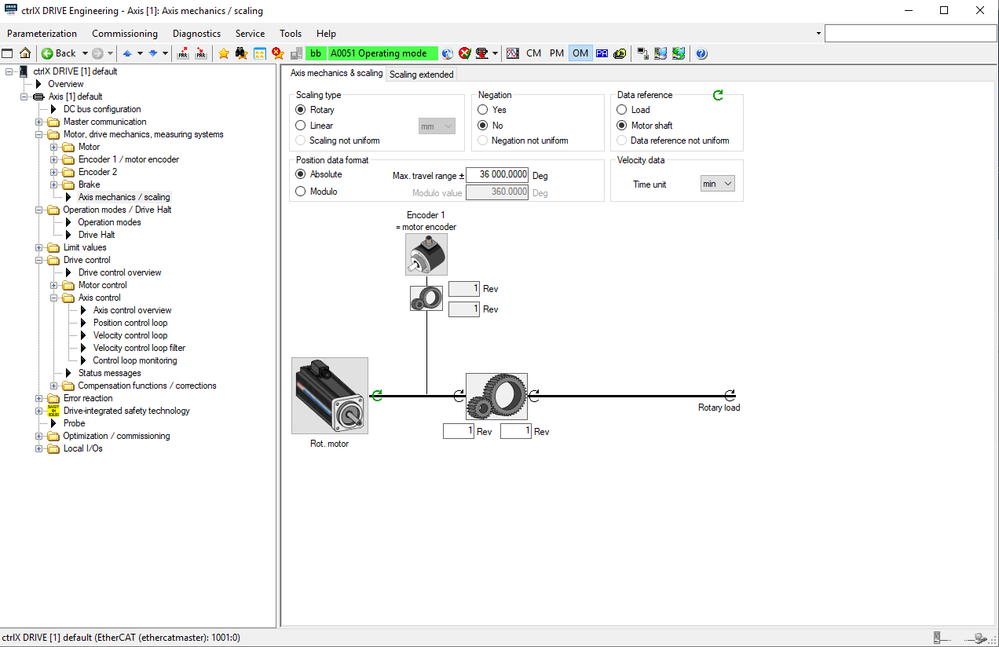The image size is (999, 647).
Task: Go back using the green Back arrow
Action: (x=47, y=53)
